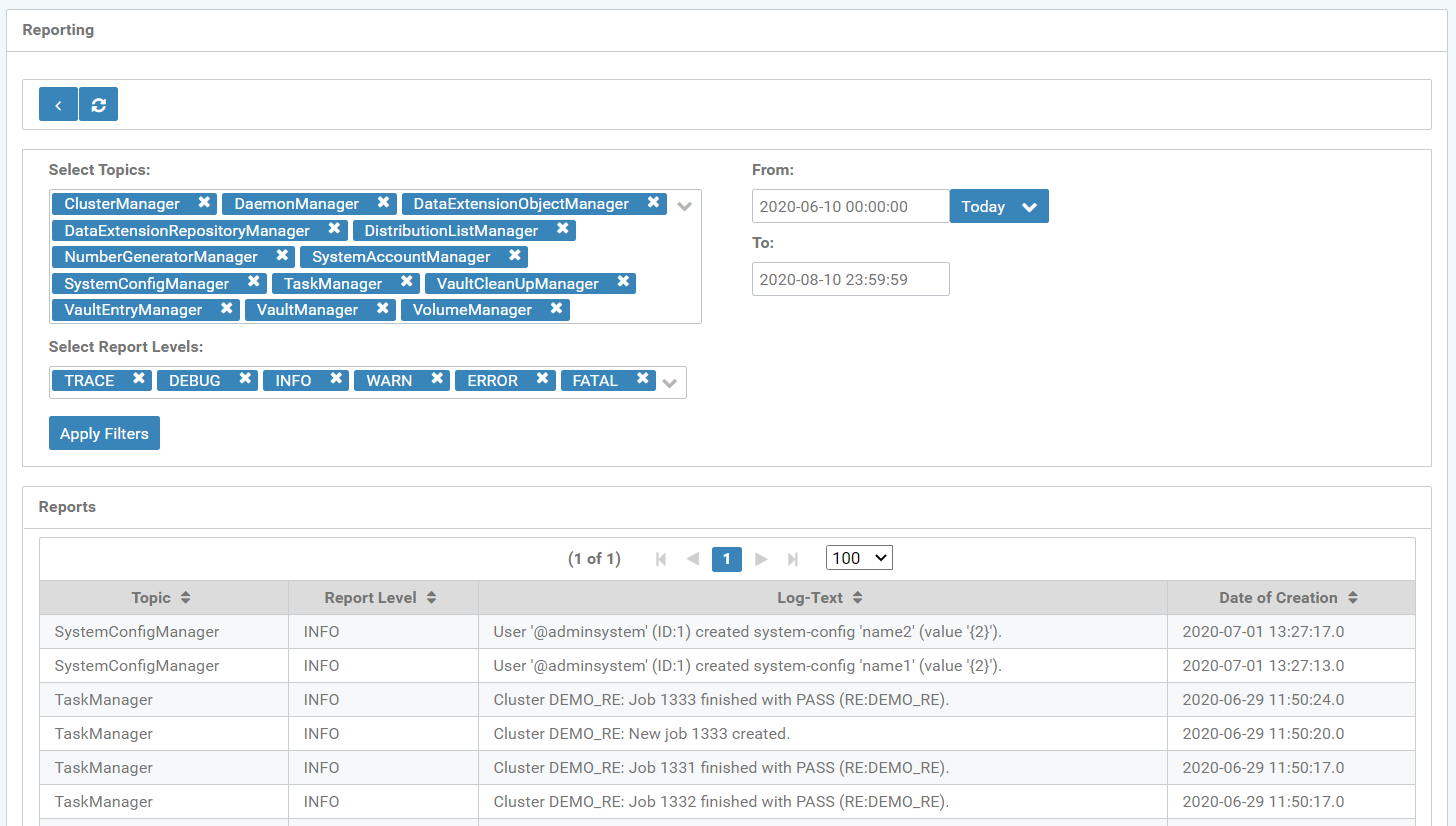Expand the Select Topics dropdown arrow
This screenshot has width=1456, height=826.
click(685, 207)
